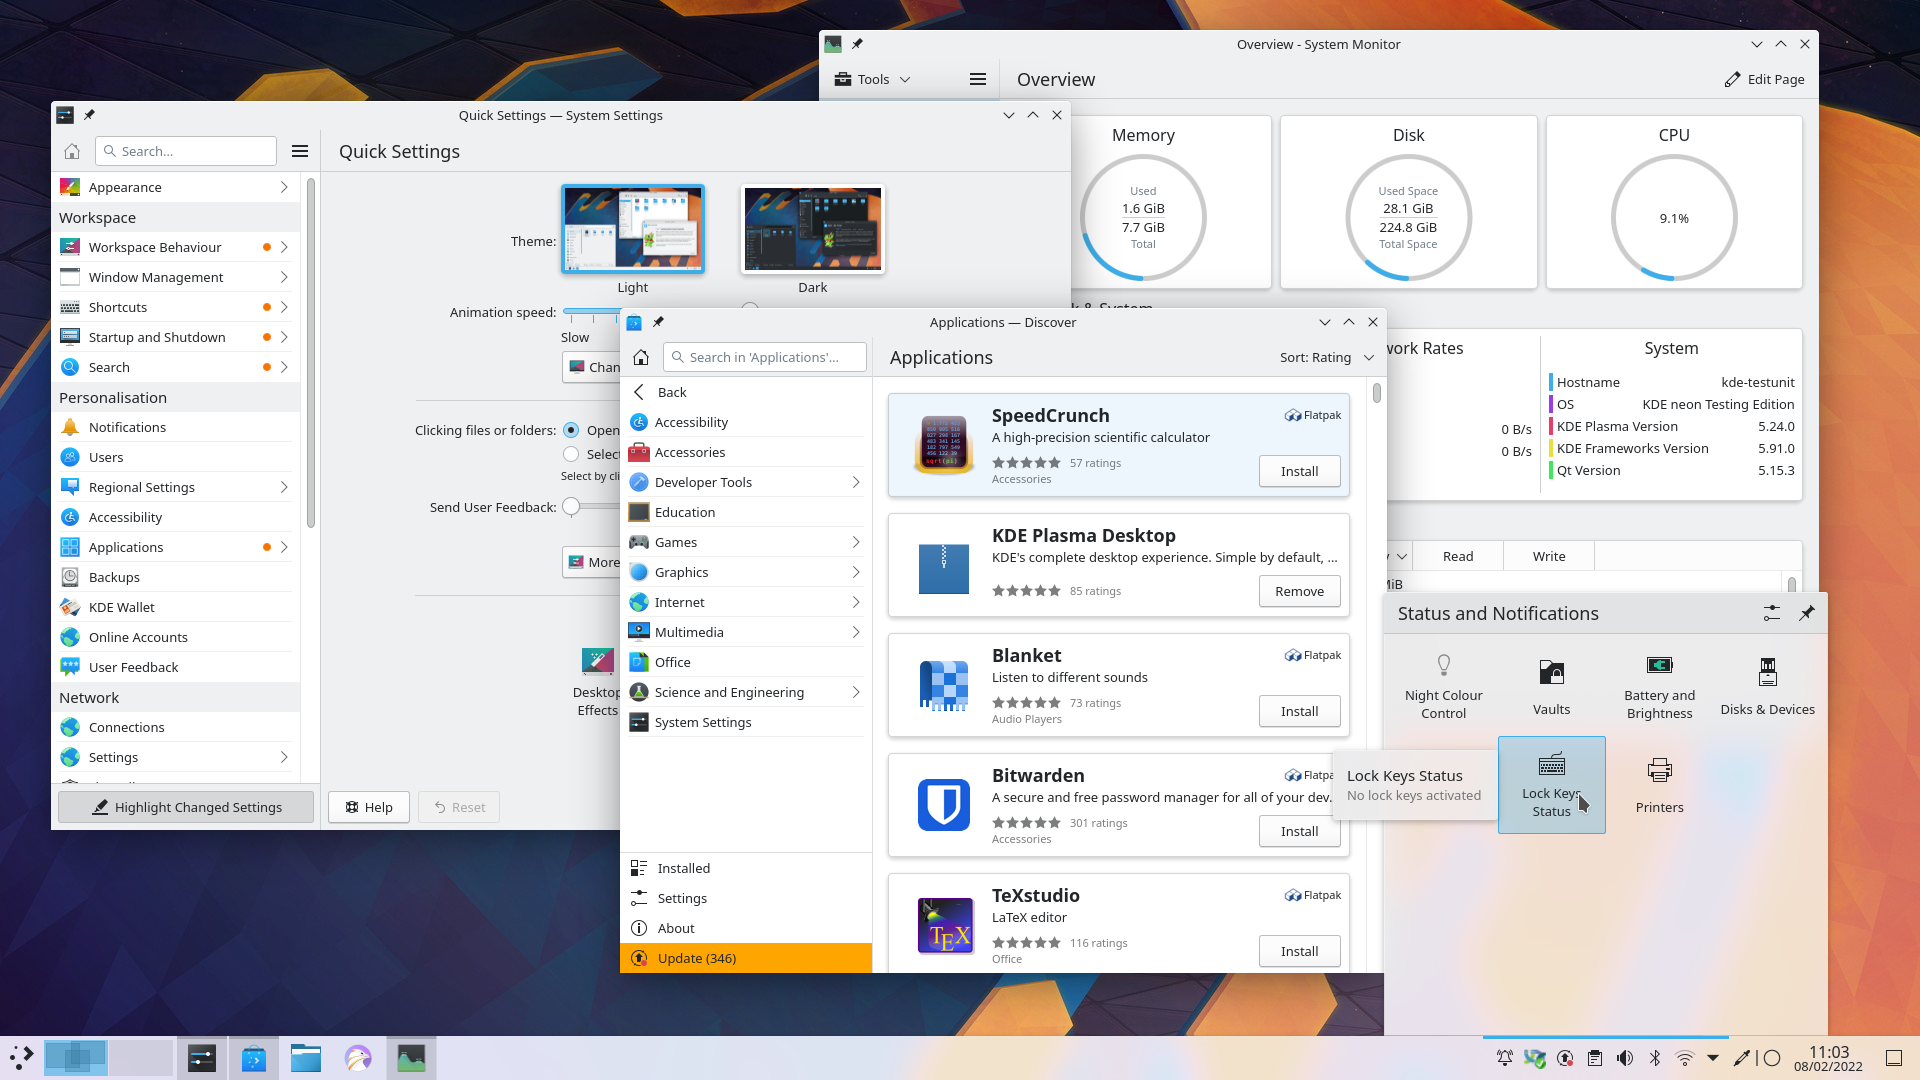Click the Disks & Devices icon

[x=1767, y=673]
